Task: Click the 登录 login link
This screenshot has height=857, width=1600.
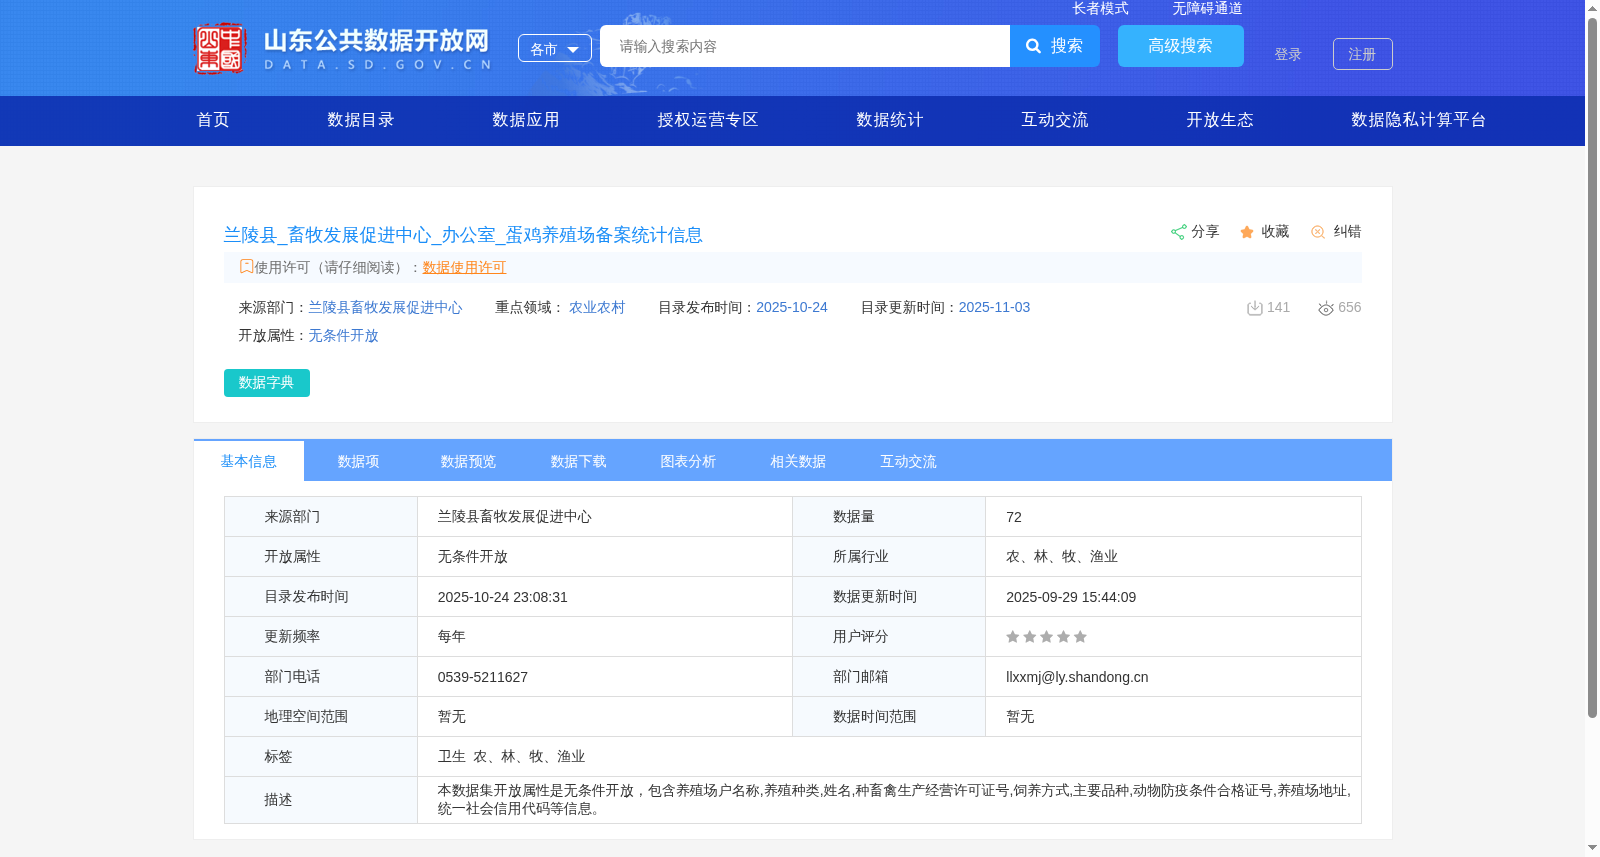Action: click(1288, 54)
